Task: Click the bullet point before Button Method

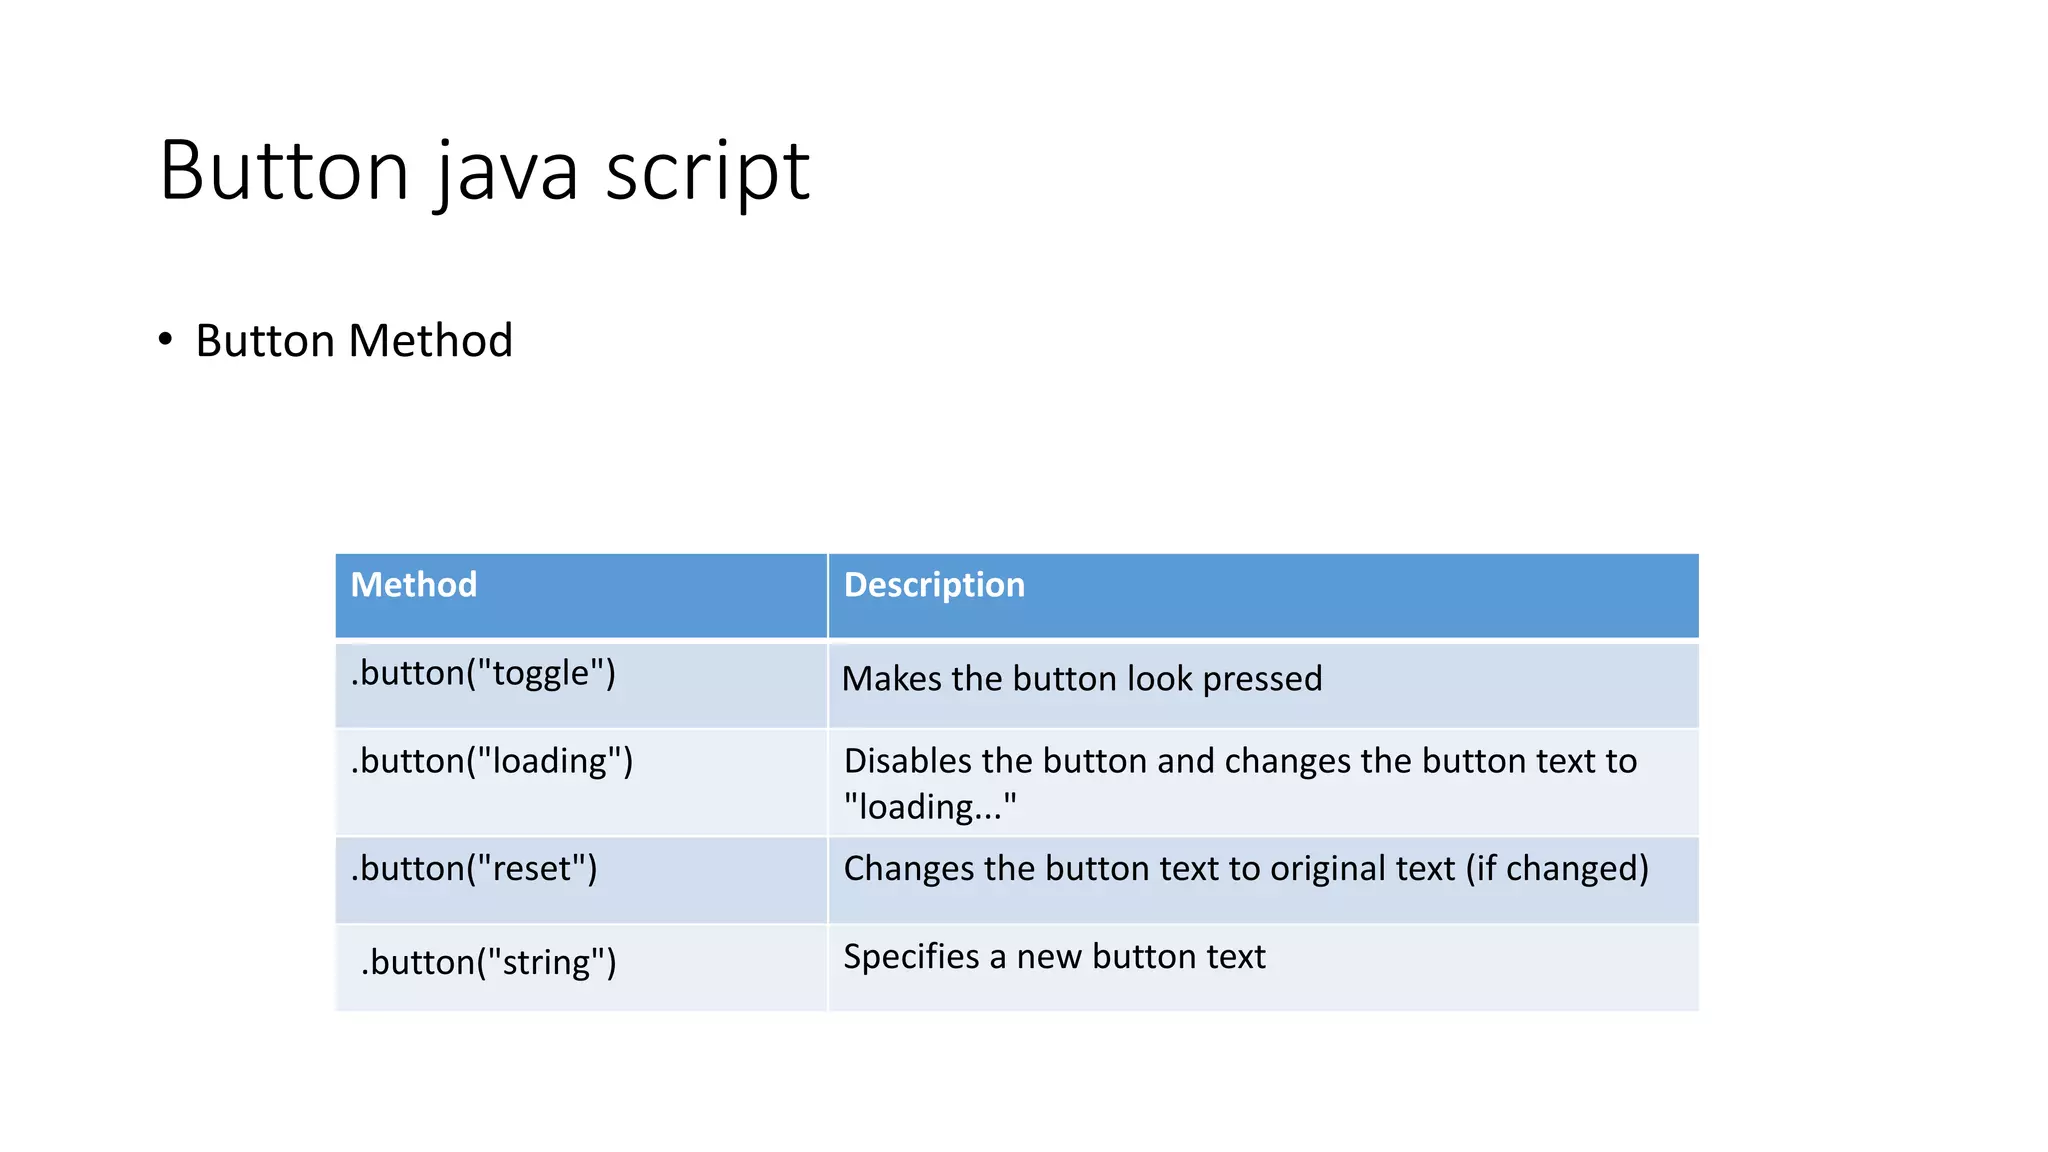Action: click(166, 340)
